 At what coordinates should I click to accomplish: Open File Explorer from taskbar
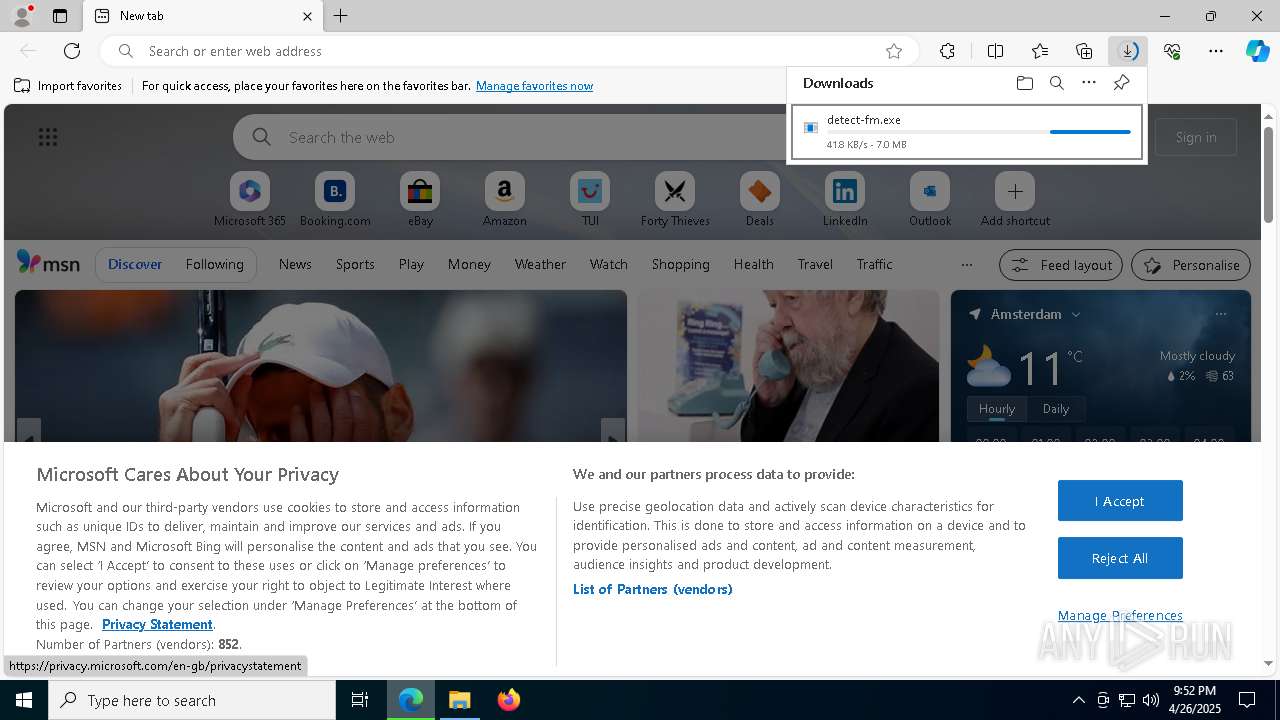460,700
